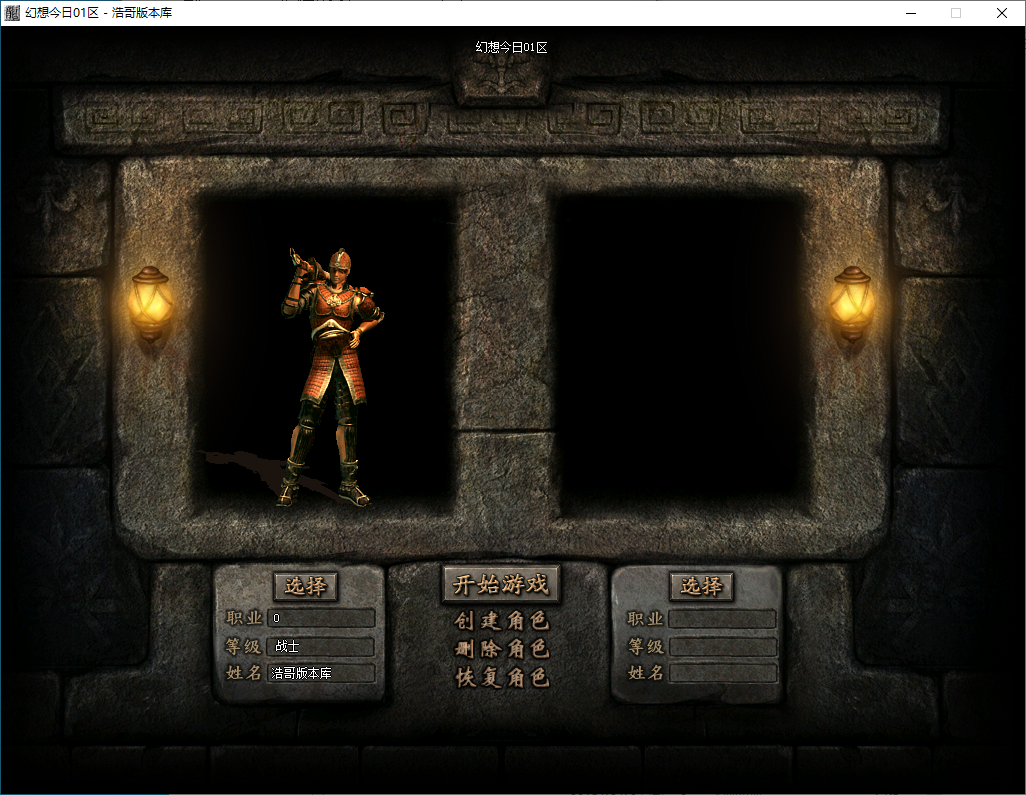Click 恢复角色 to restore a character
This screenshot has height=795, width=1026.
pos(502,677)
